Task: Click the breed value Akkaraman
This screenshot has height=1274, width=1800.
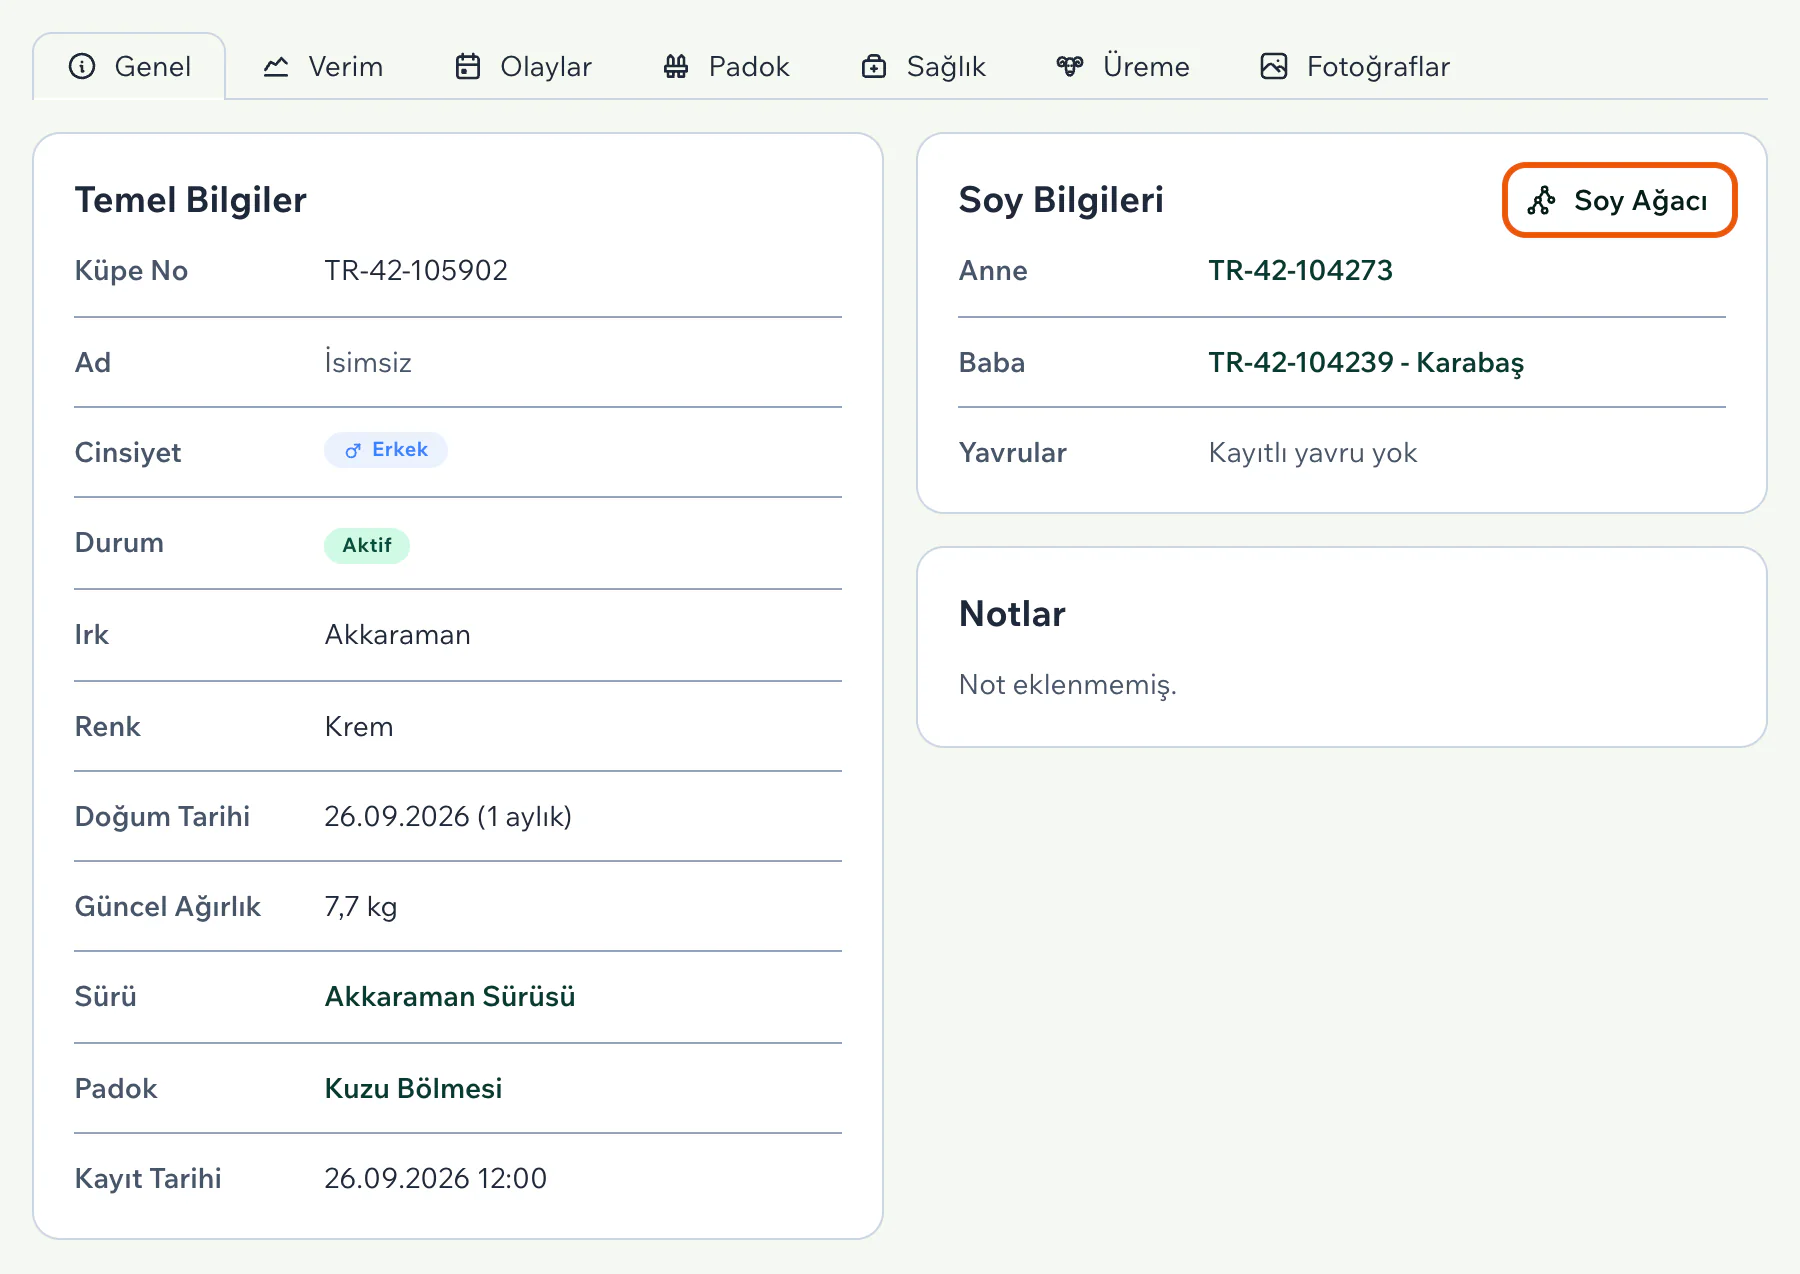Action: (397, 634)
